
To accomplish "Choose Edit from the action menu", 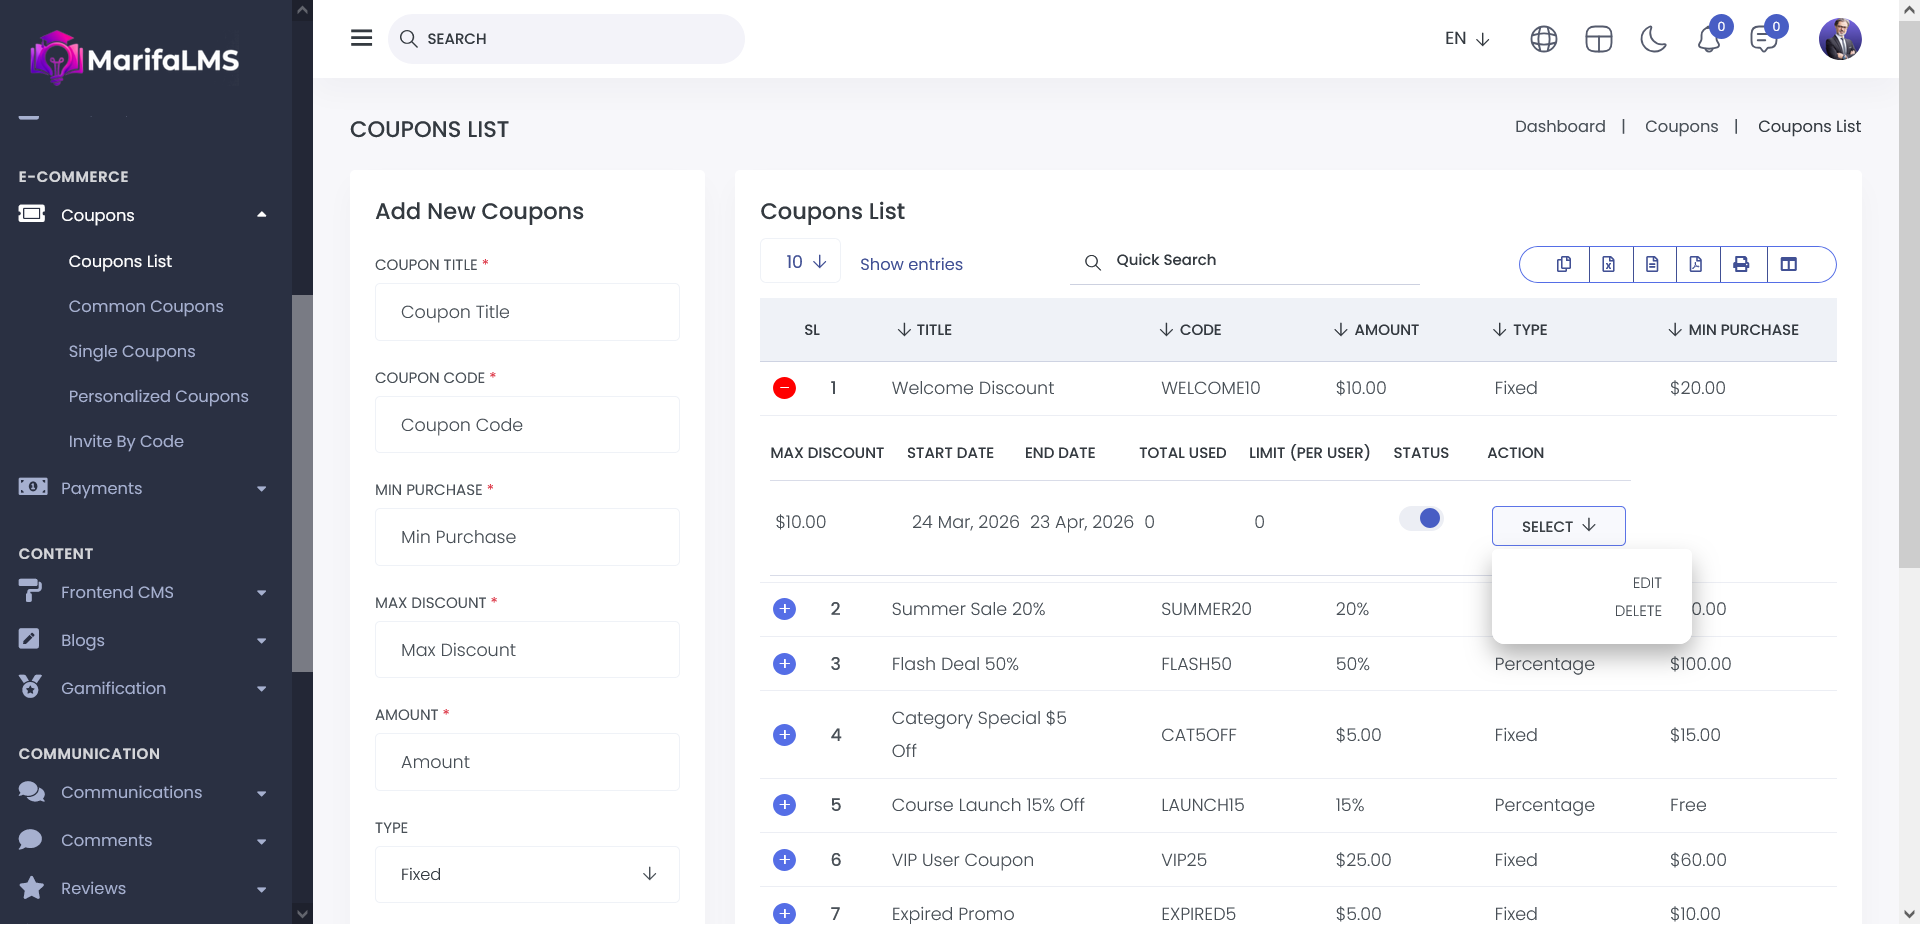I will tap(1646, 583).
